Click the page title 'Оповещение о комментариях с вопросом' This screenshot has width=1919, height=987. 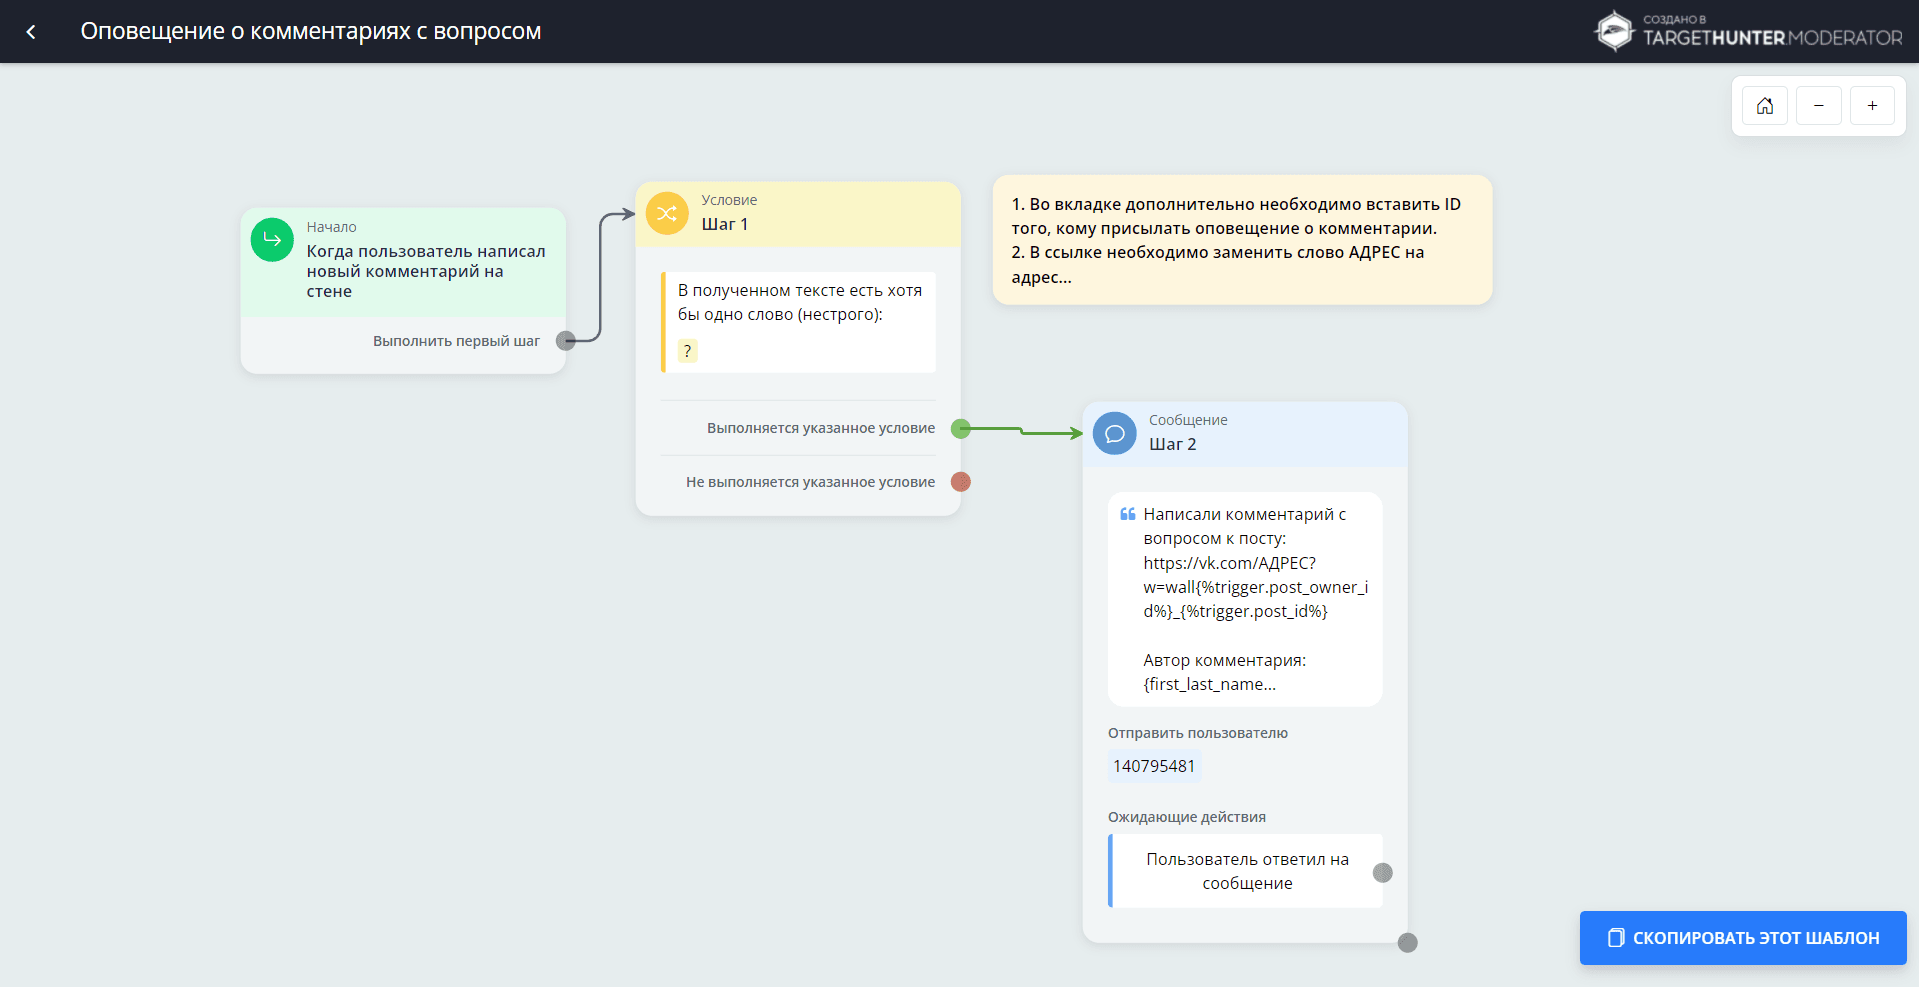[310, 32]
